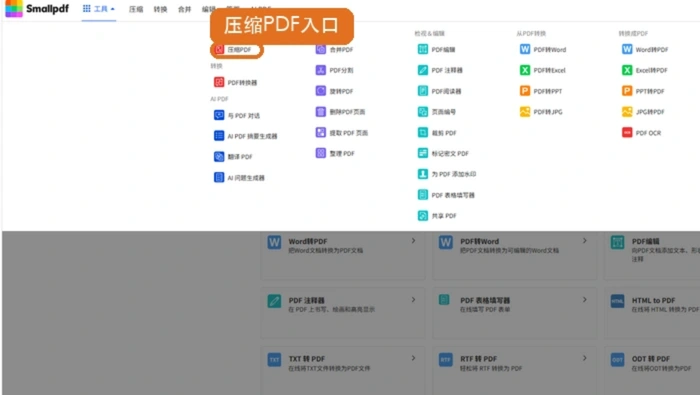Viewport: 700px width, 395px height.
Task: Collapse the 工具 tools dropdown
Action: (99, 9)
